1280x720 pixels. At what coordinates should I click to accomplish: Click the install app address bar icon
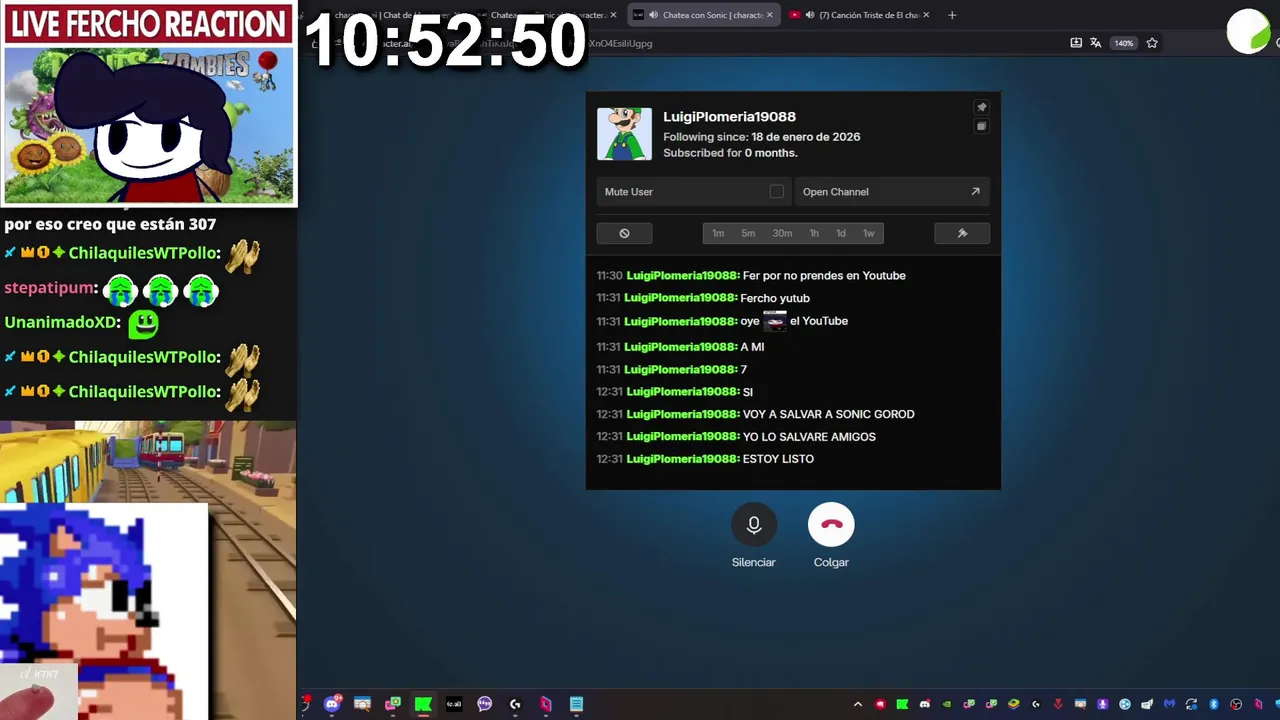click(1076, 43)
